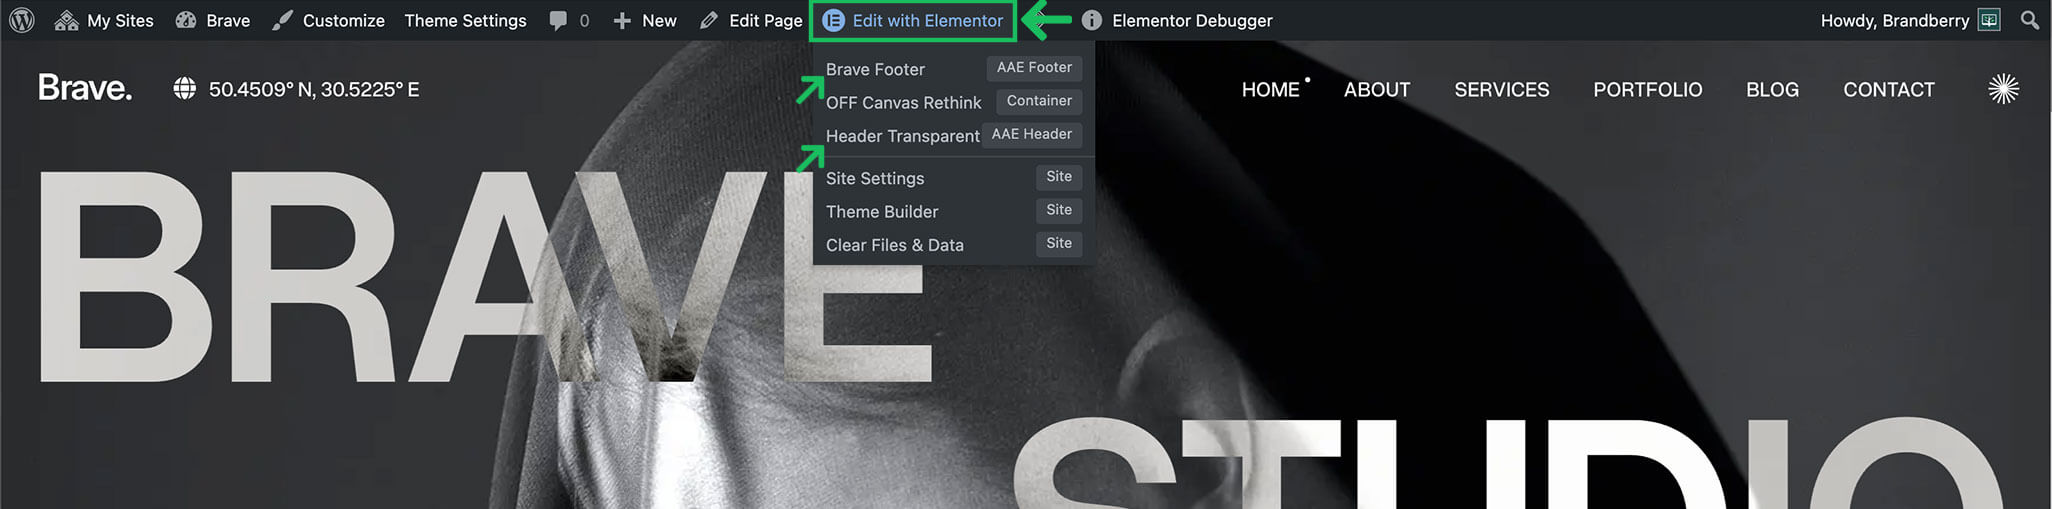Click Brandberry's user avatar icon
This screenshot has height=509, width=2052.
click(1989, 20)
